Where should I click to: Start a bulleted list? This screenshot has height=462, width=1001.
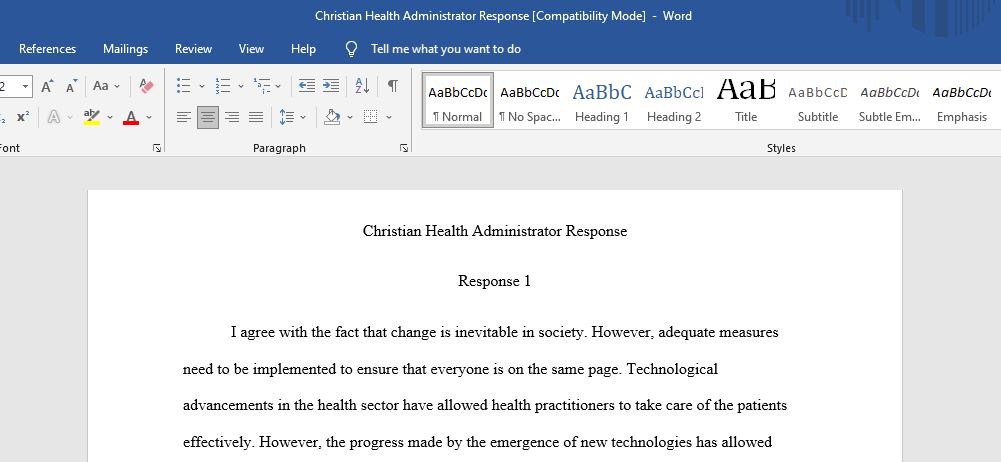pyautogui.click(x=184, y=86)
